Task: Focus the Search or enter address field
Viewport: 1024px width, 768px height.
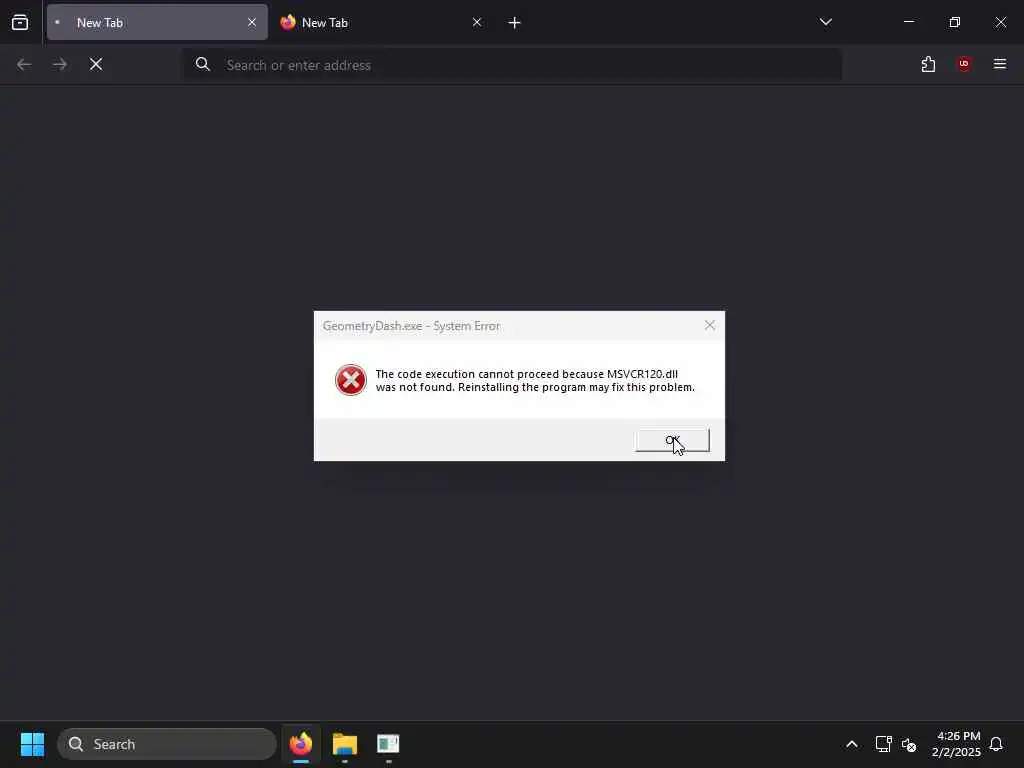Action: (513, 65)
